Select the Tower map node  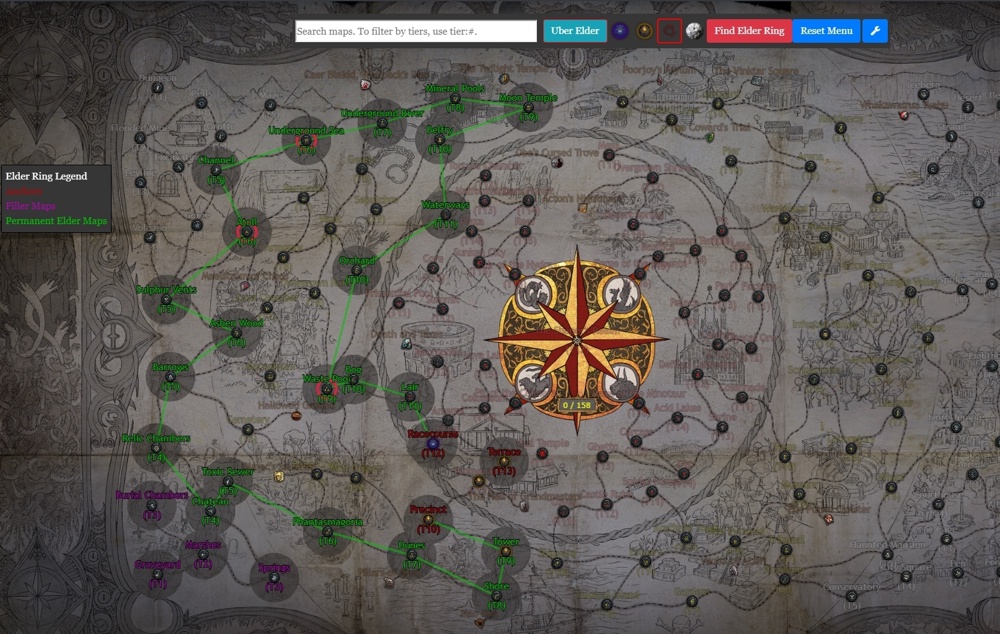click(506, 552)
